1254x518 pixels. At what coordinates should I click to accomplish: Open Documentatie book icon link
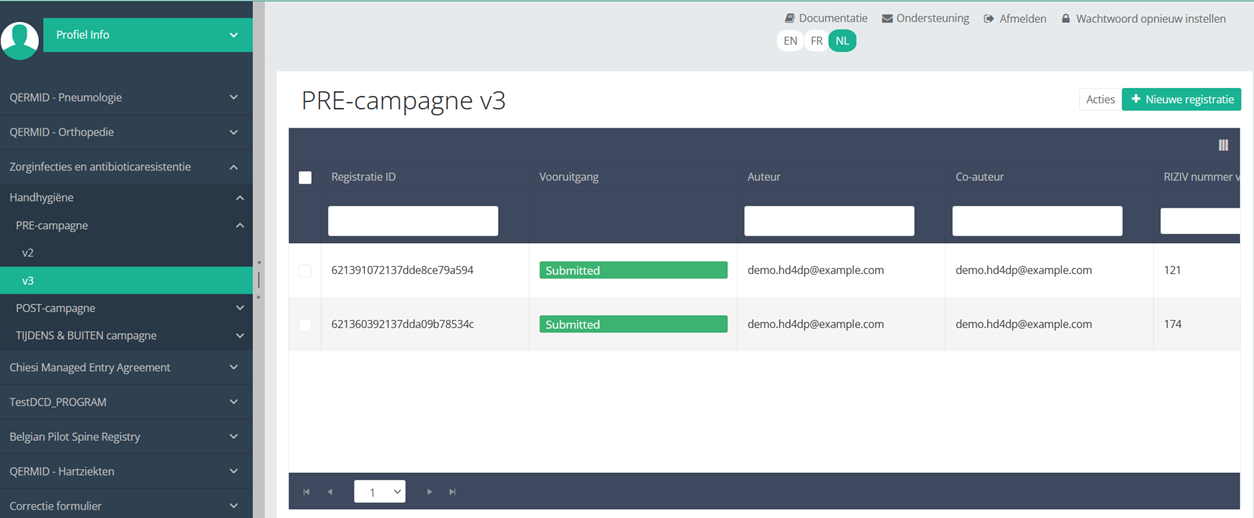click(x=790, y=18)
